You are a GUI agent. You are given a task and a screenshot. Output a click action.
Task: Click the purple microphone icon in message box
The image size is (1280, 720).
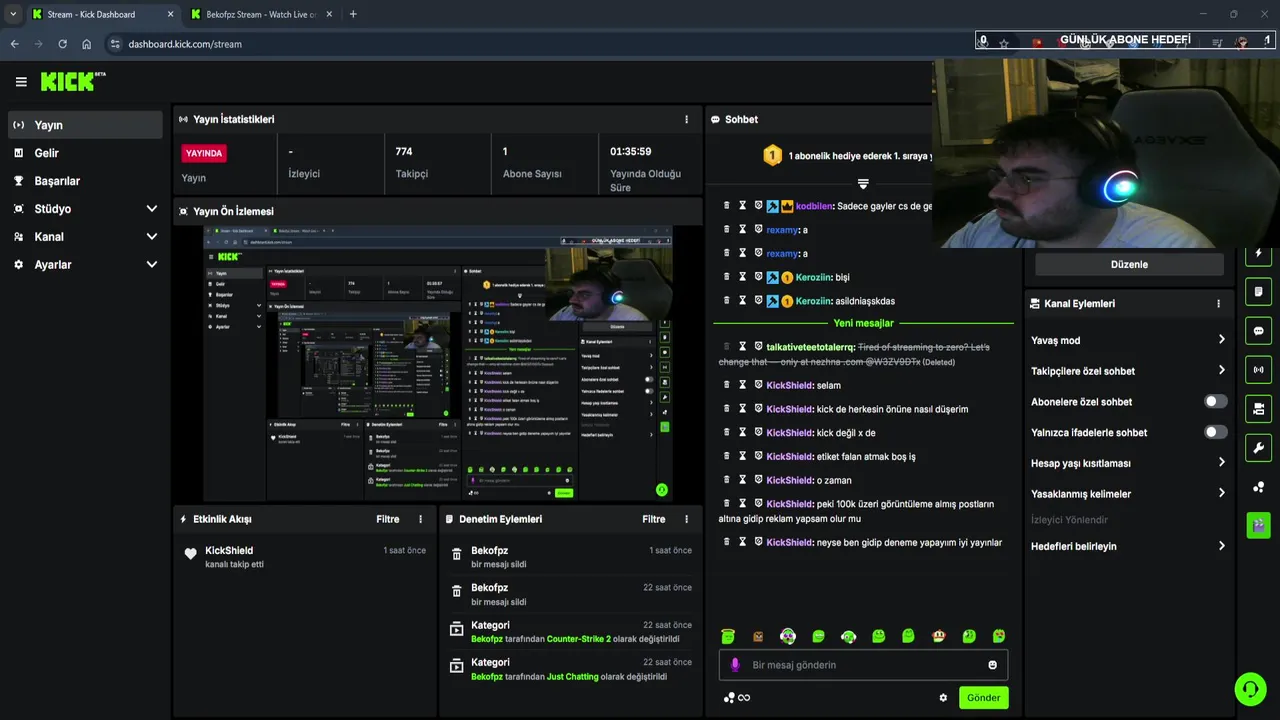(x=735, y=665)
